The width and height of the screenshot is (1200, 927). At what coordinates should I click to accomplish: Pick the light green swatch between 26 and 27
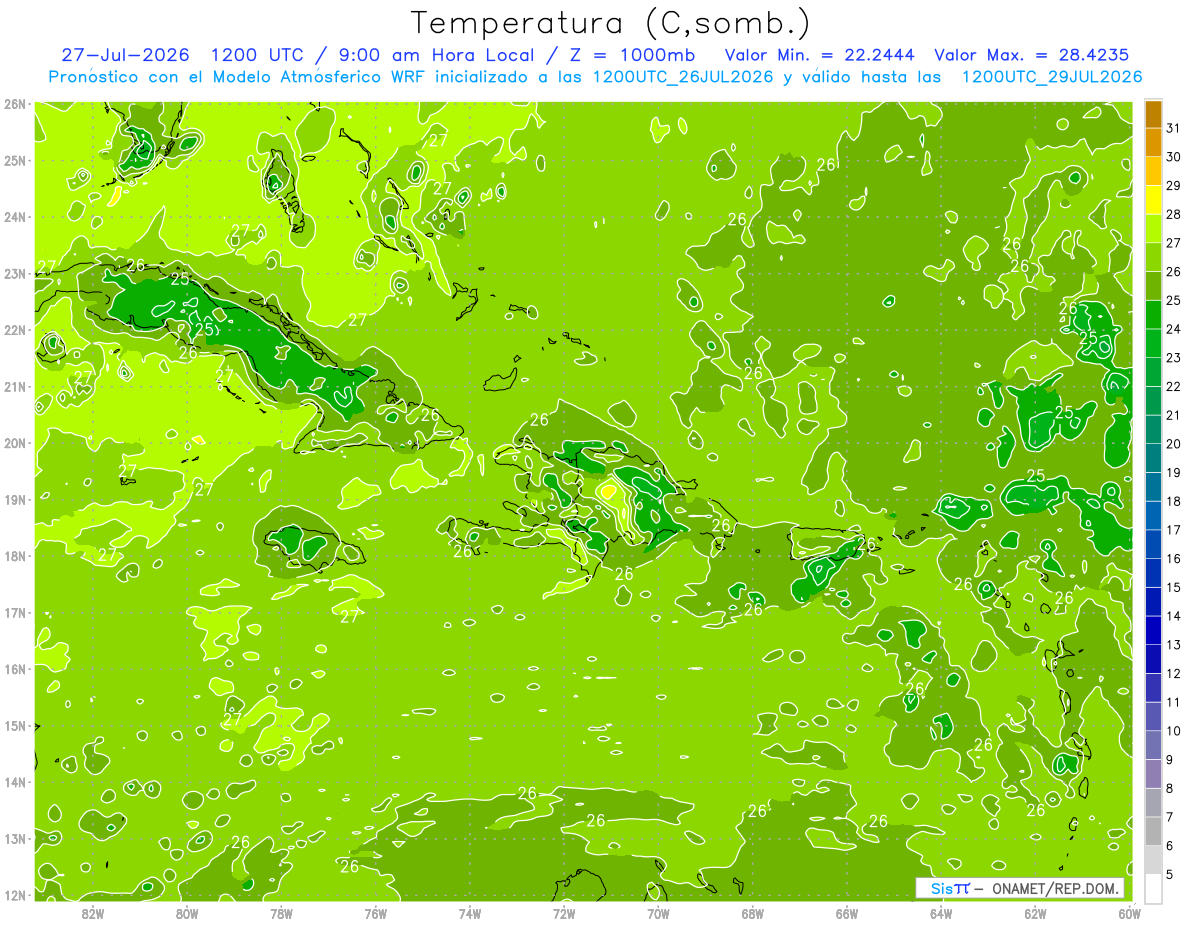click(x=1153, y=257)
